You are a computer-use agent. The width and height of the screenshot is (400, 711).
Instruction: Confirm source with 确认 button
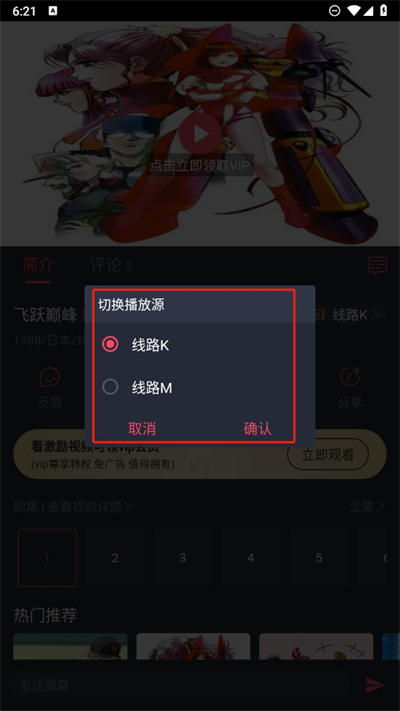[258, 429]
